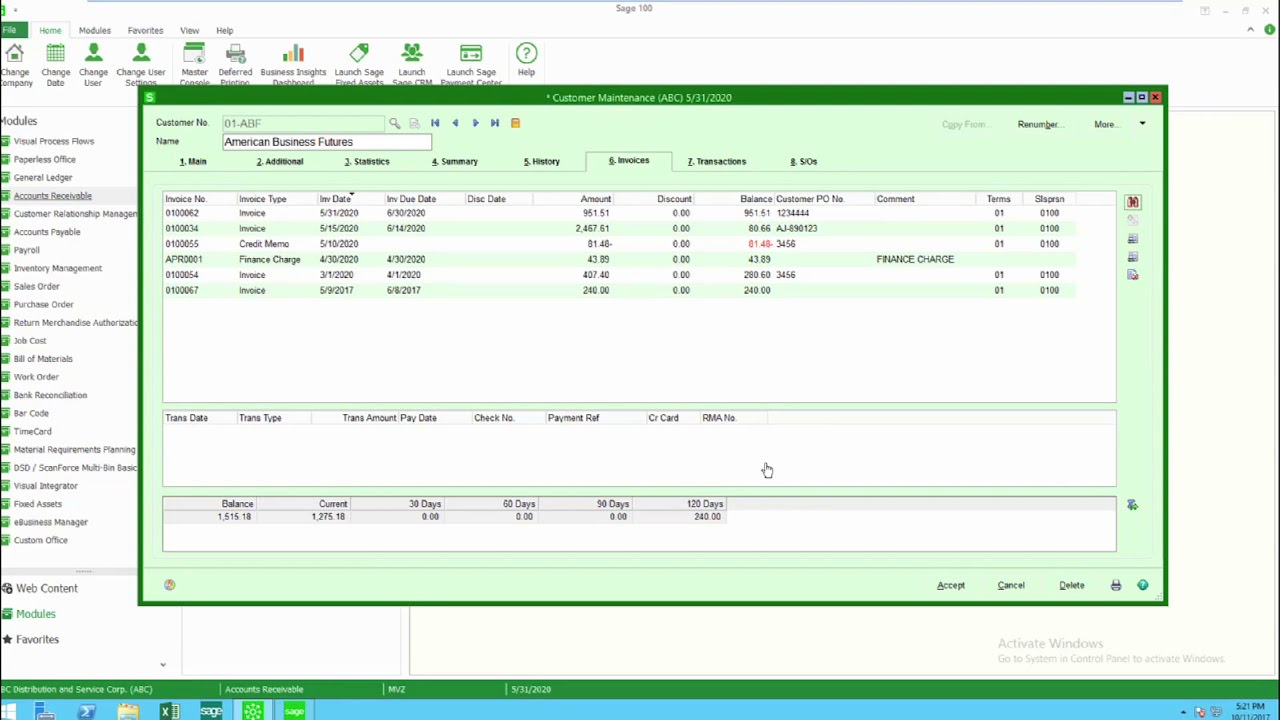Open General Ledger module in sidebar
The width and height of the screenshot is (1280, 720).
pyautogui.click(x=43, y=178)
